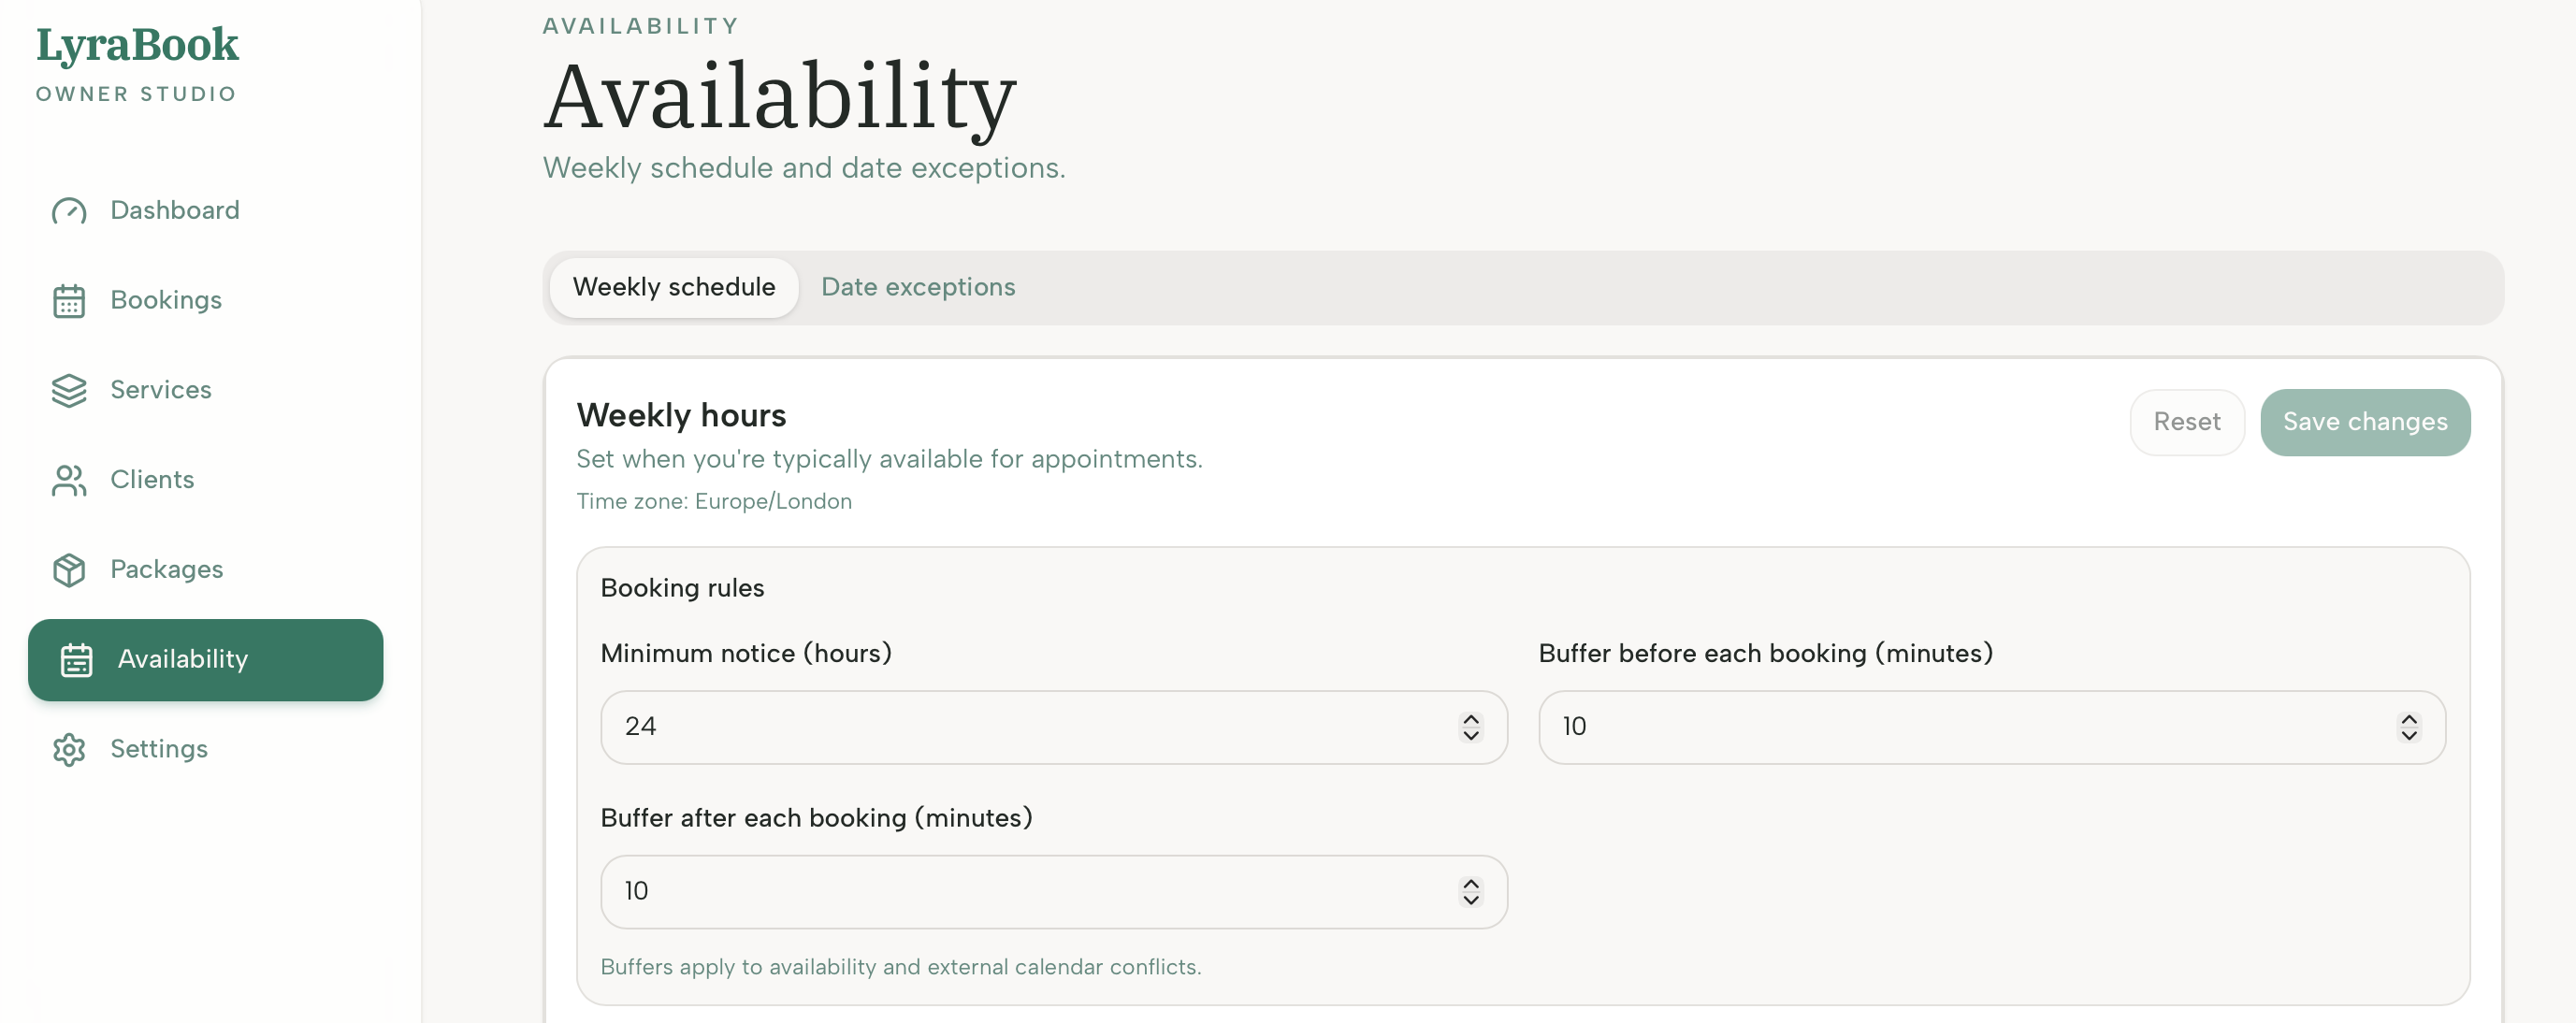Select the Bookings calendar icon
Viewport: 2576px width, 1023px height.
(x=68, y=300)
